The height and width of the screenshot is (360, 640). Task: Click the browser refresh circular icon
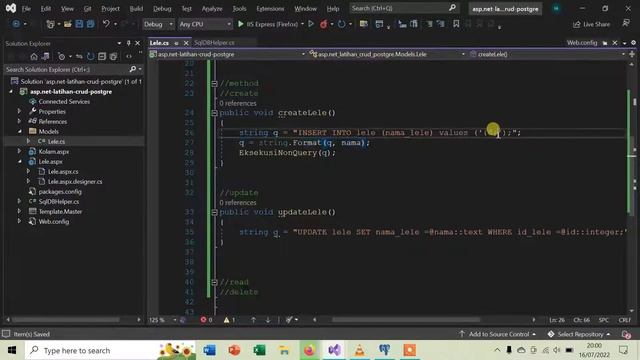(342, 24)
